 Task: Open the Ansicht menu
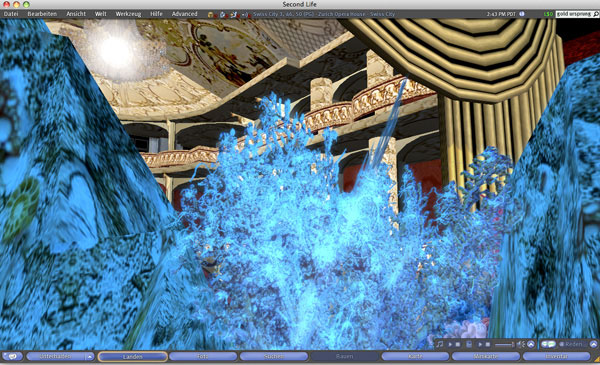(x=76, y=14)
